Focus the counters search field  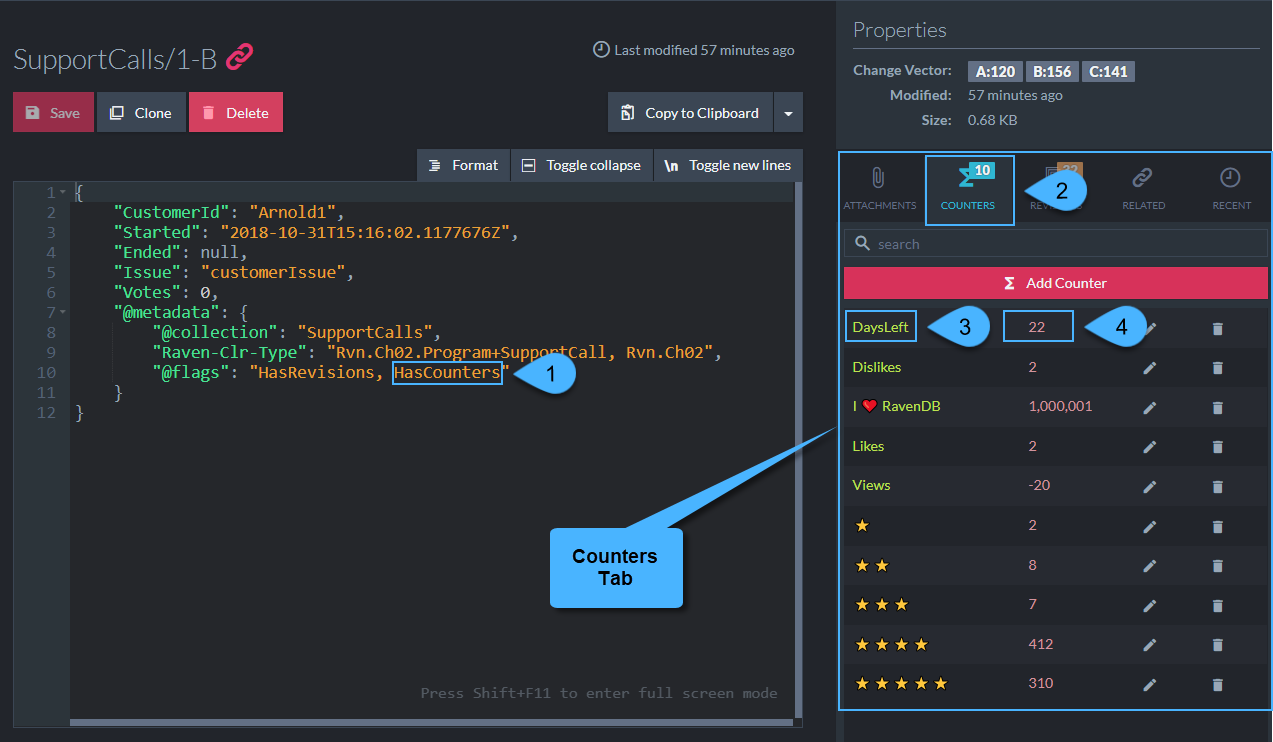[x=1056, y=244]
